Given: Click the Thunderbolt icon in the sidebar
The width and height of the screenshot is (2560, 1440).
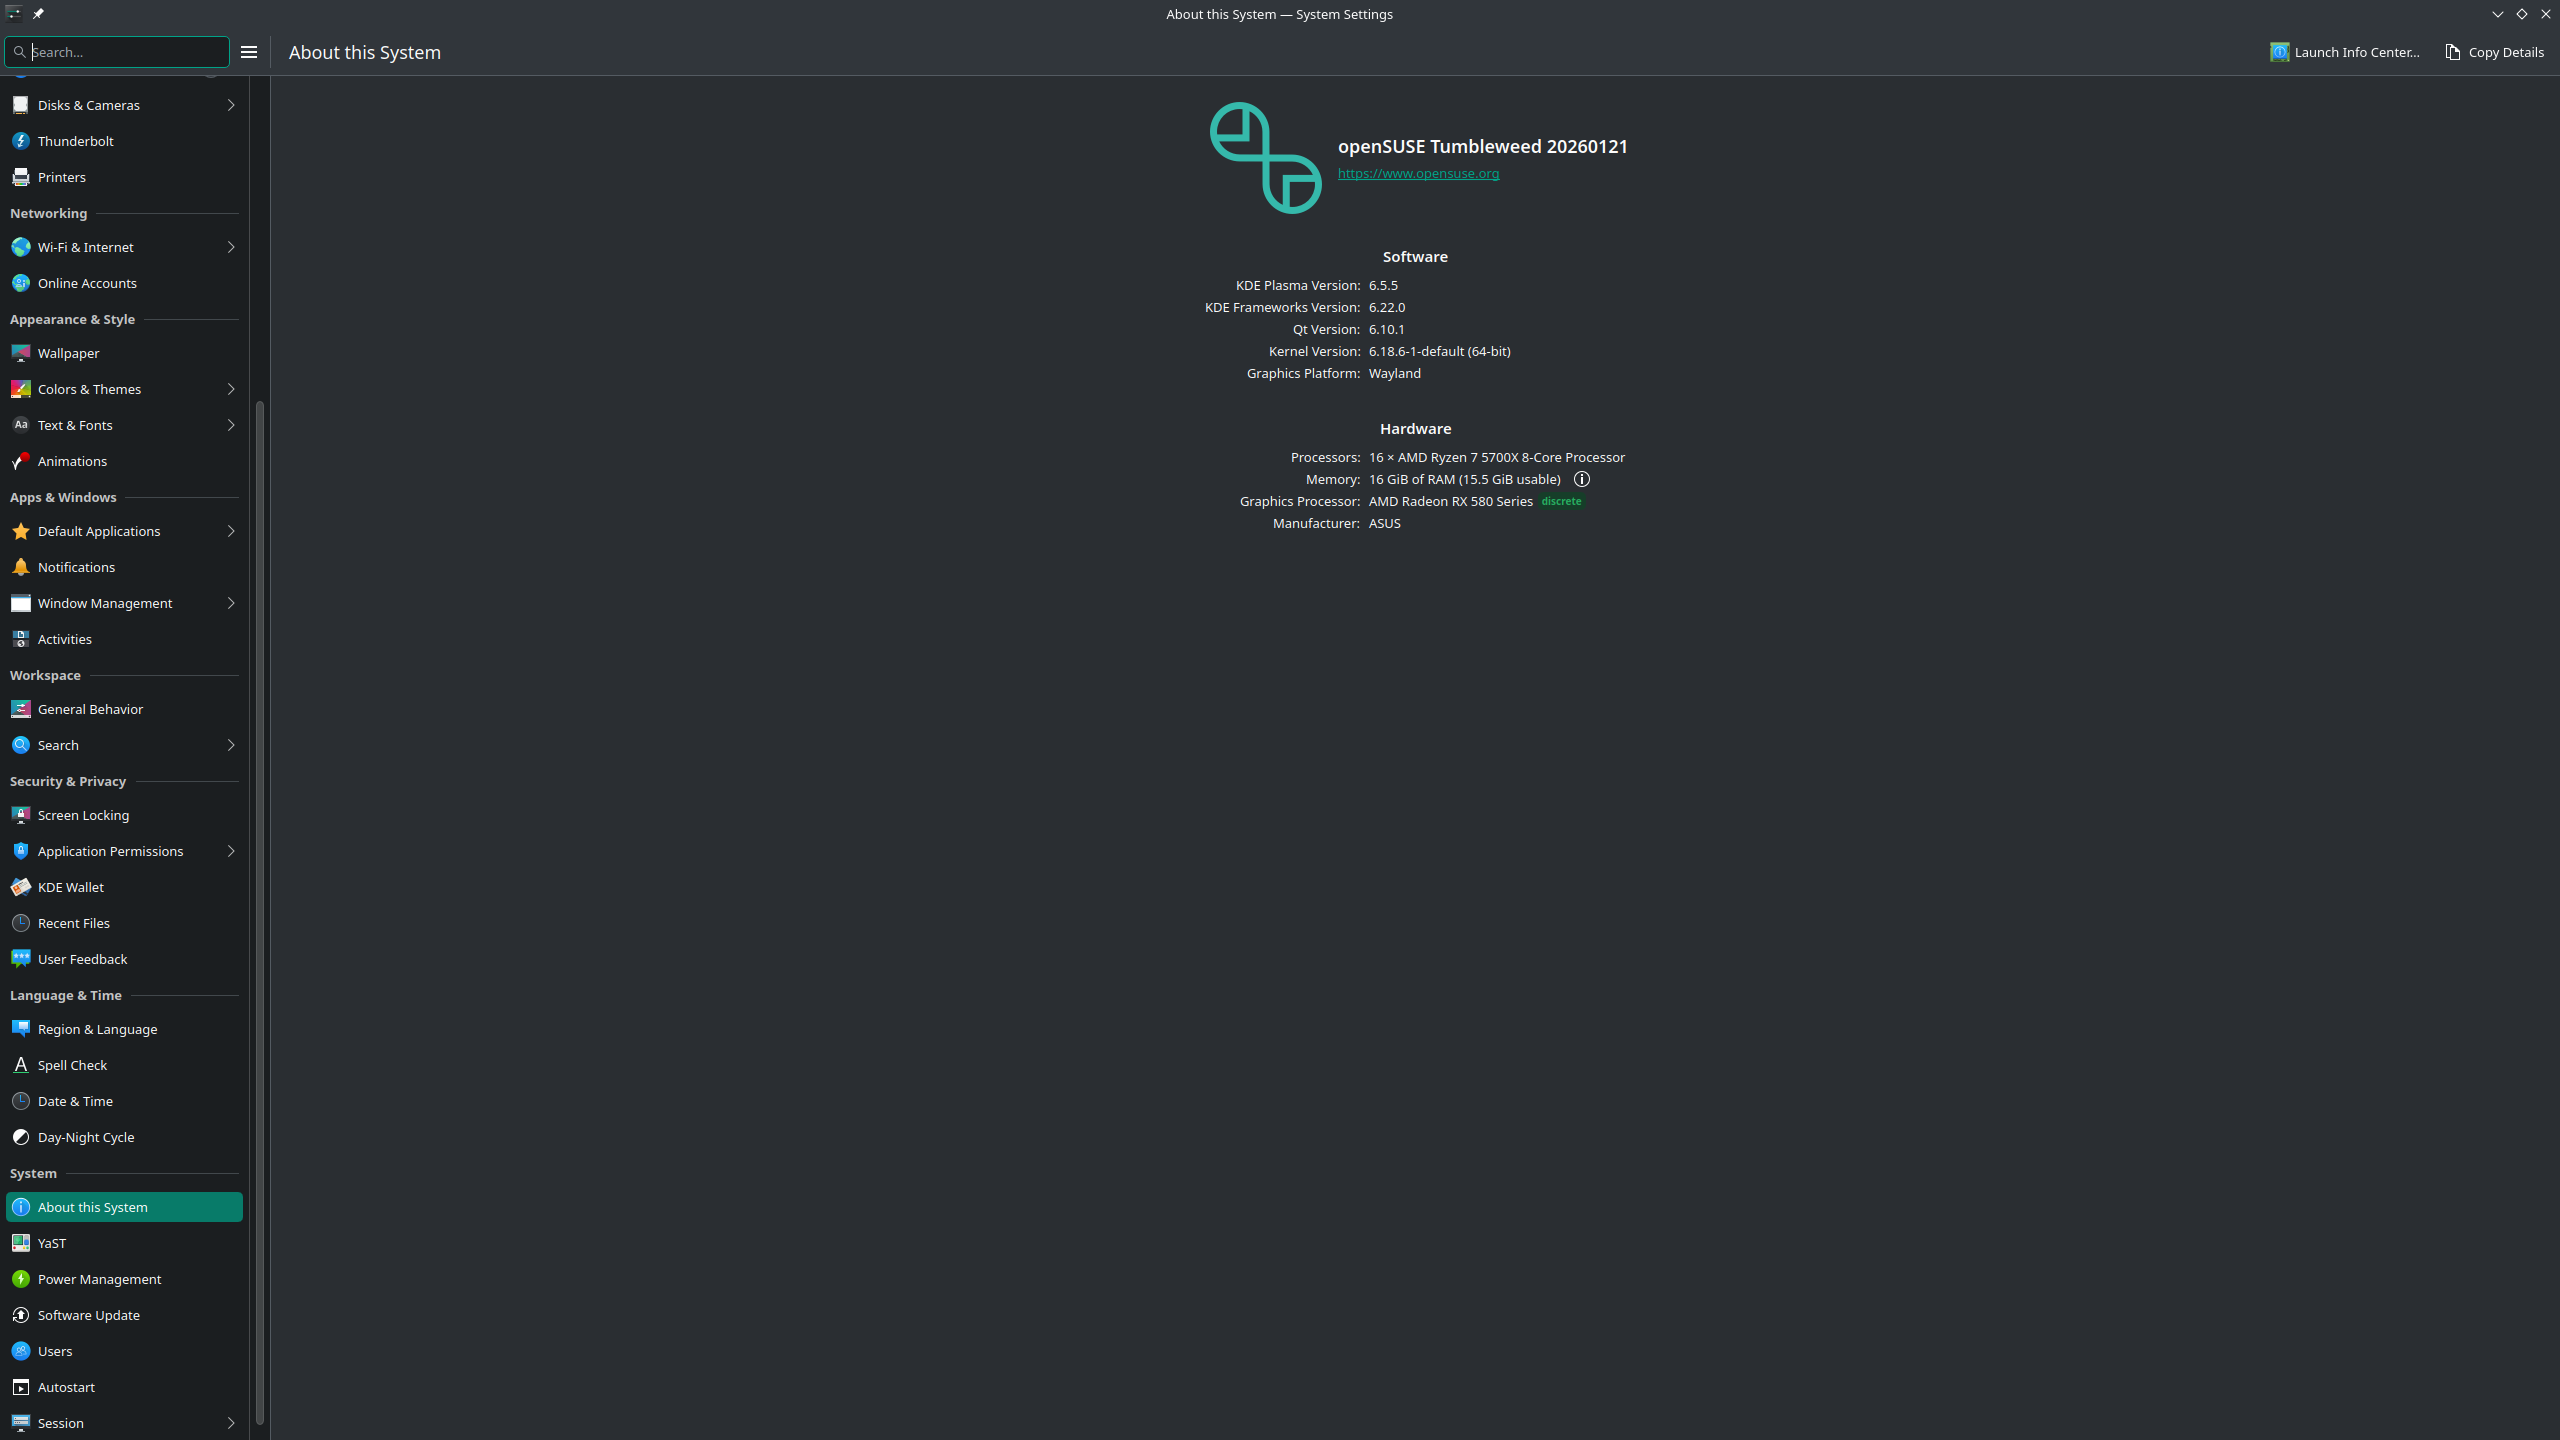Looking at the screenshot, I should pyautogui.click(x=20, y=141).
